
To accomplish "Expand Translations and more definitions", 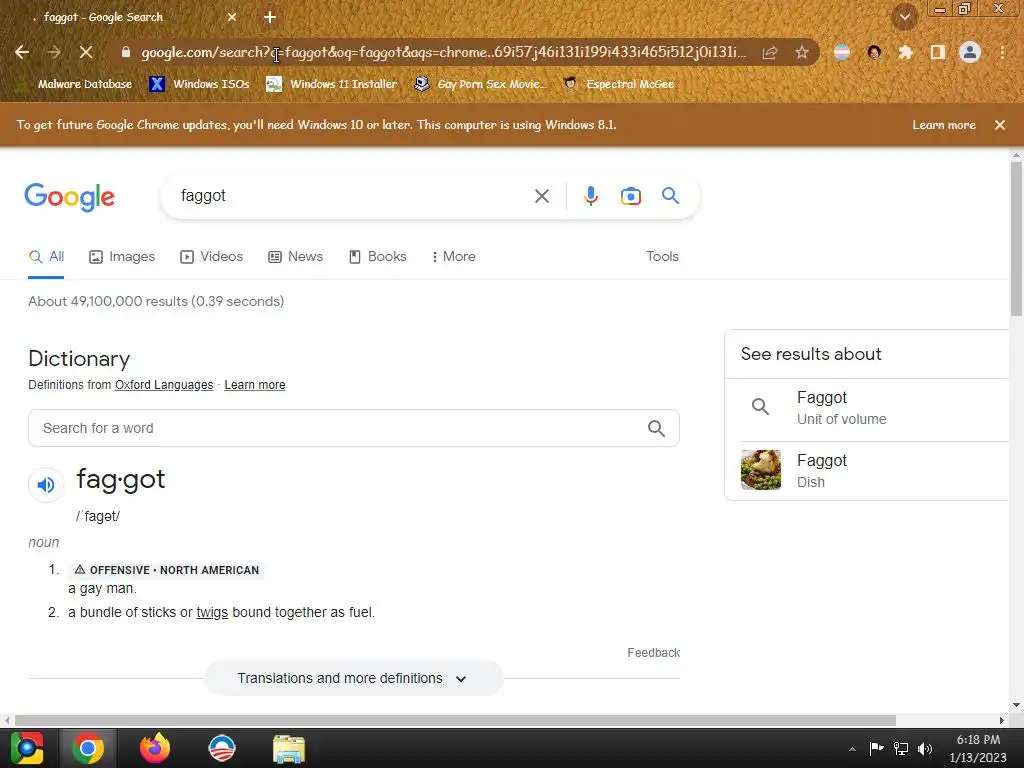I will [353, 679].
